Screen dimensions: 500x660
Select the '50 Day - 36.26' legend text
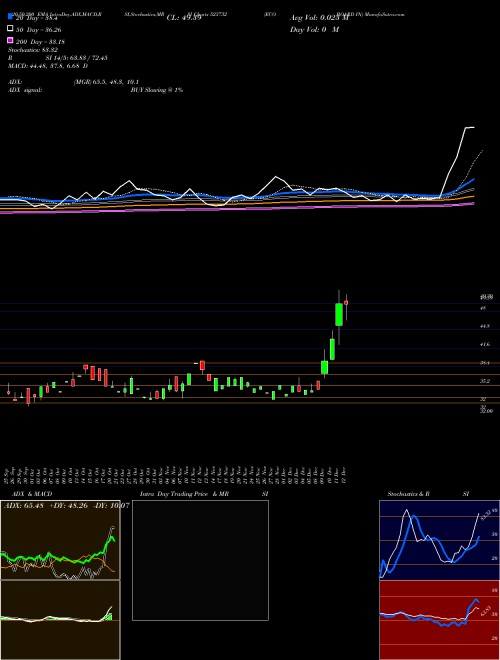coord(41,30)
